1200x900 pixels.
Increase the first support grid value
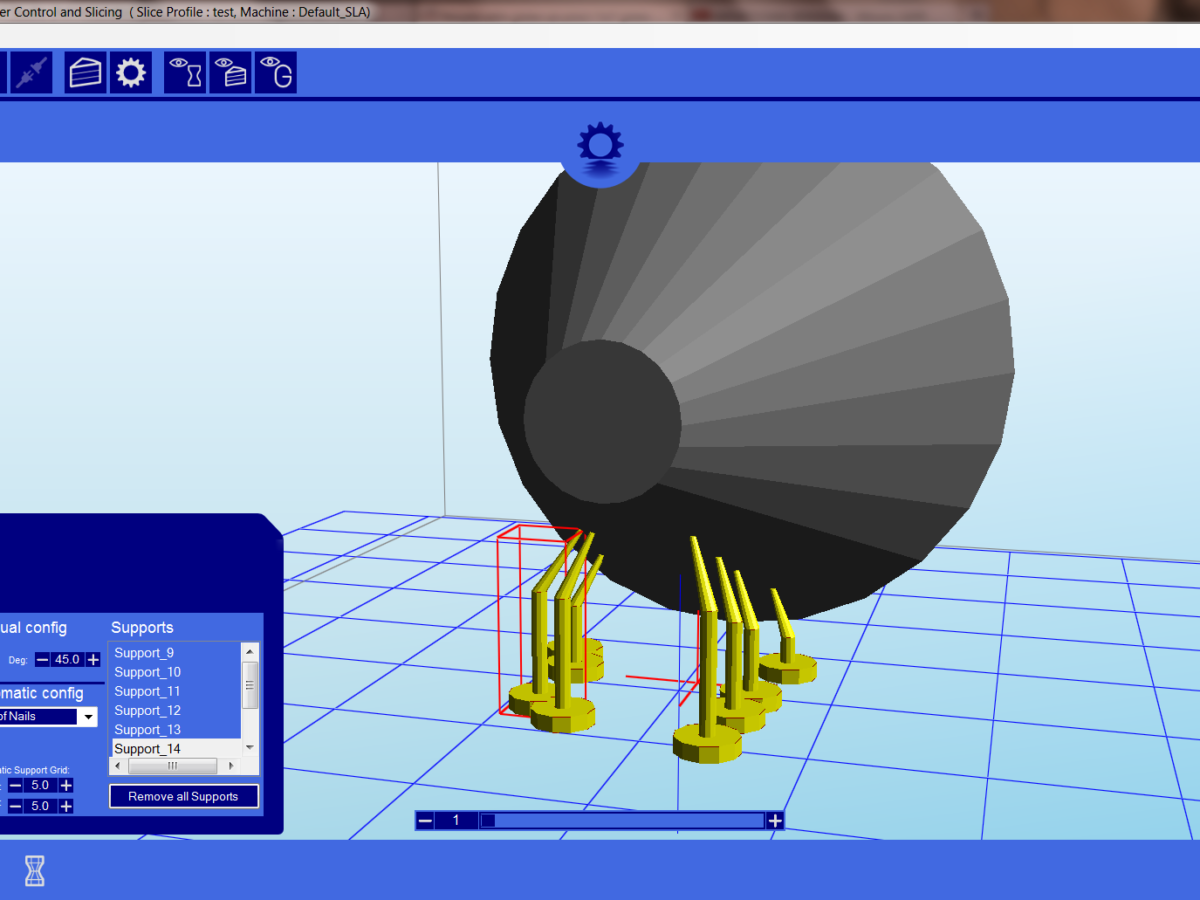[x=66, y=786]
